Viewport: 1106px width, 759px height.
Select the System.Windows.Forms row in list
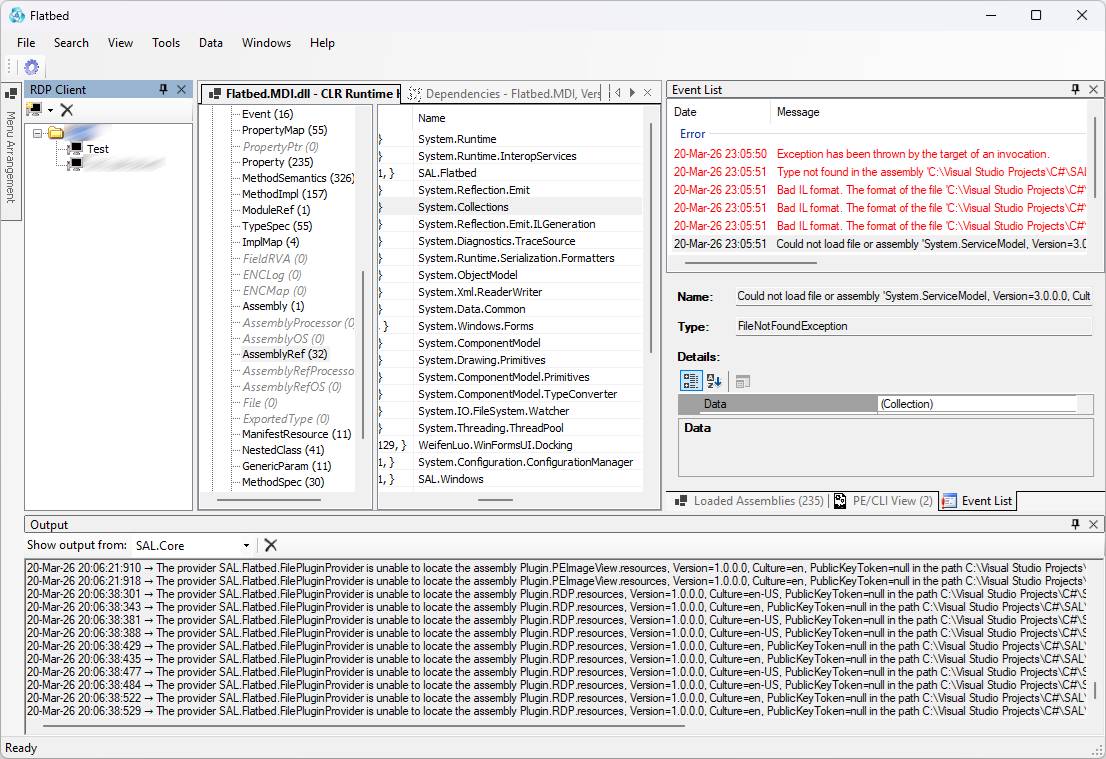(475, 326)
